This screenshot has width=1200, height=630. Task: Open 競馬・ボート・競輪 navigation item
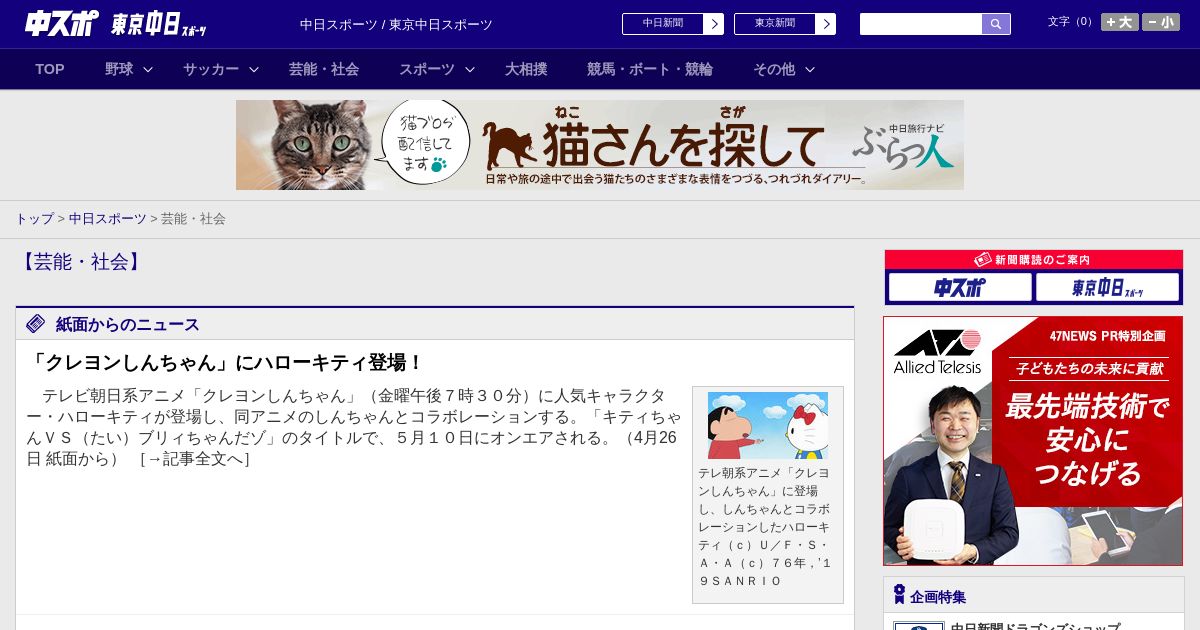650,69
